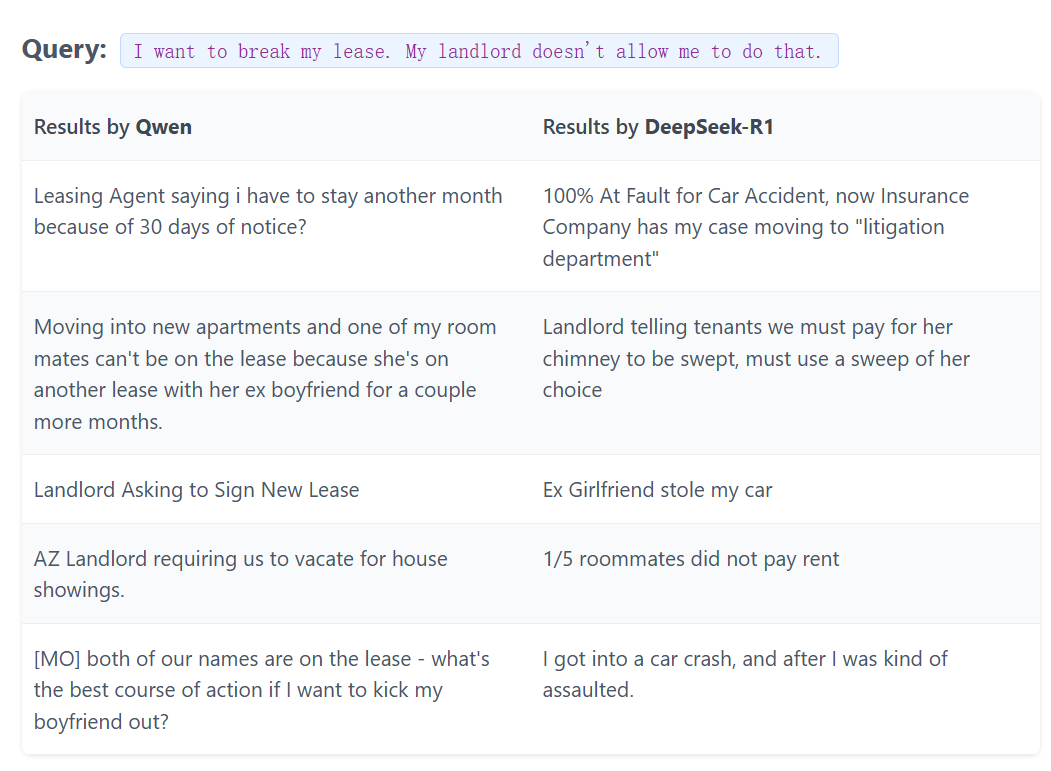Select 'I got into a car crash' result
The image size is (1051, 771).
click(x=745, y=674)
